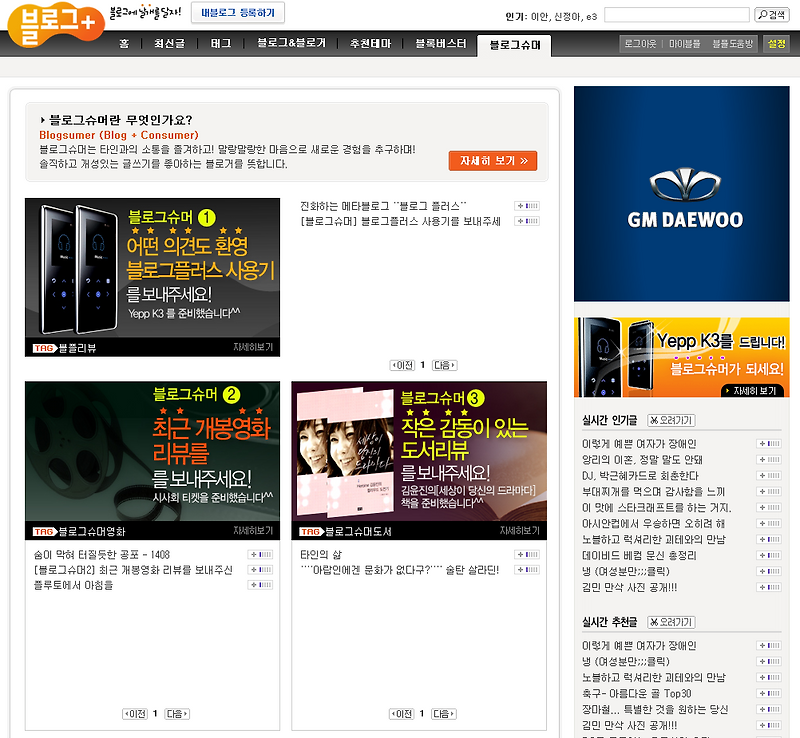Click vote icon for 데이비드 베컴 문신 총정리
This screenshot has height=738, width=800.
pos(769,555)
